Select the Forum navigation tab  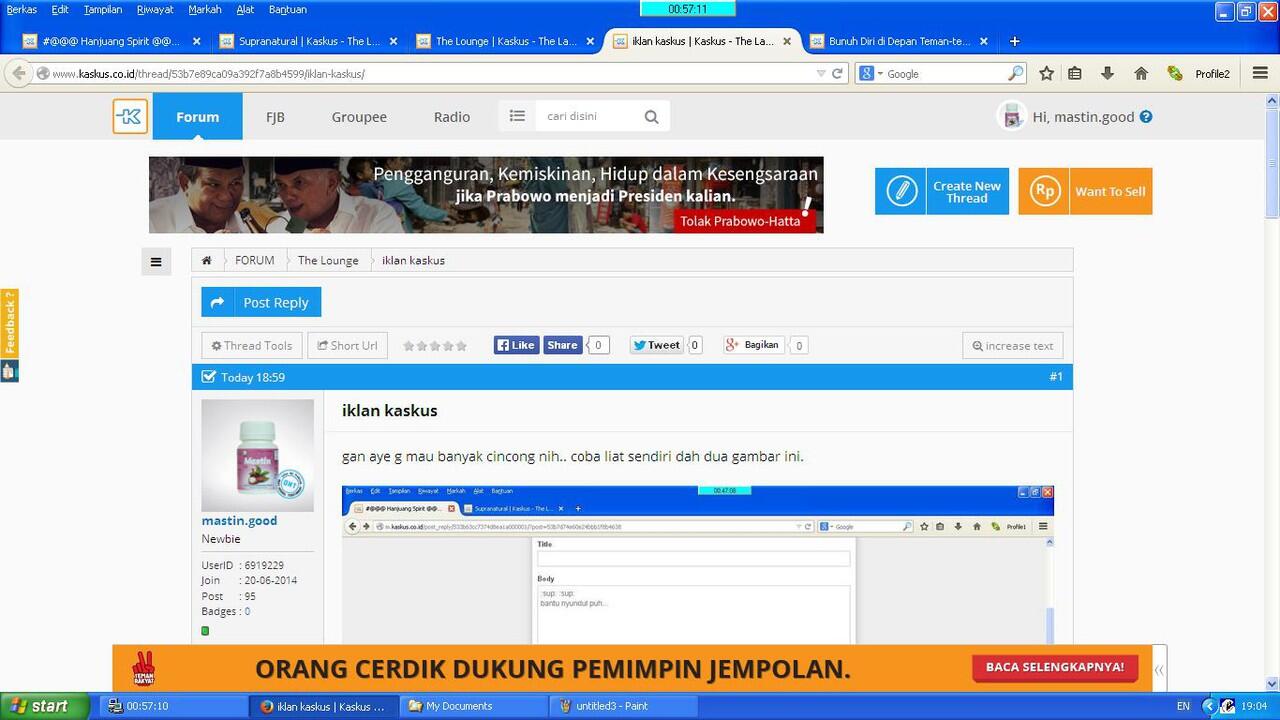(197, 116)
